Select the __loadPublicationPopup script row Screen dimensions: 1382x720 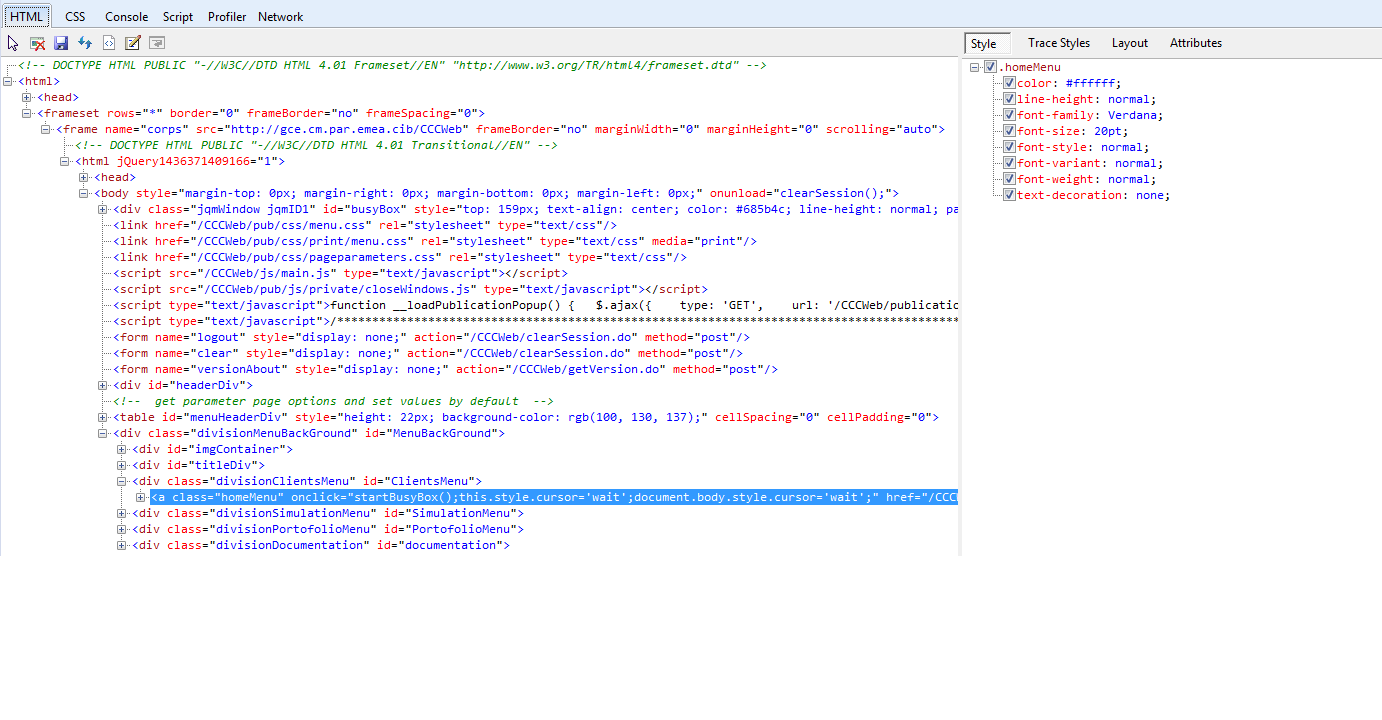pyautogui.click(x=535, y=305)
